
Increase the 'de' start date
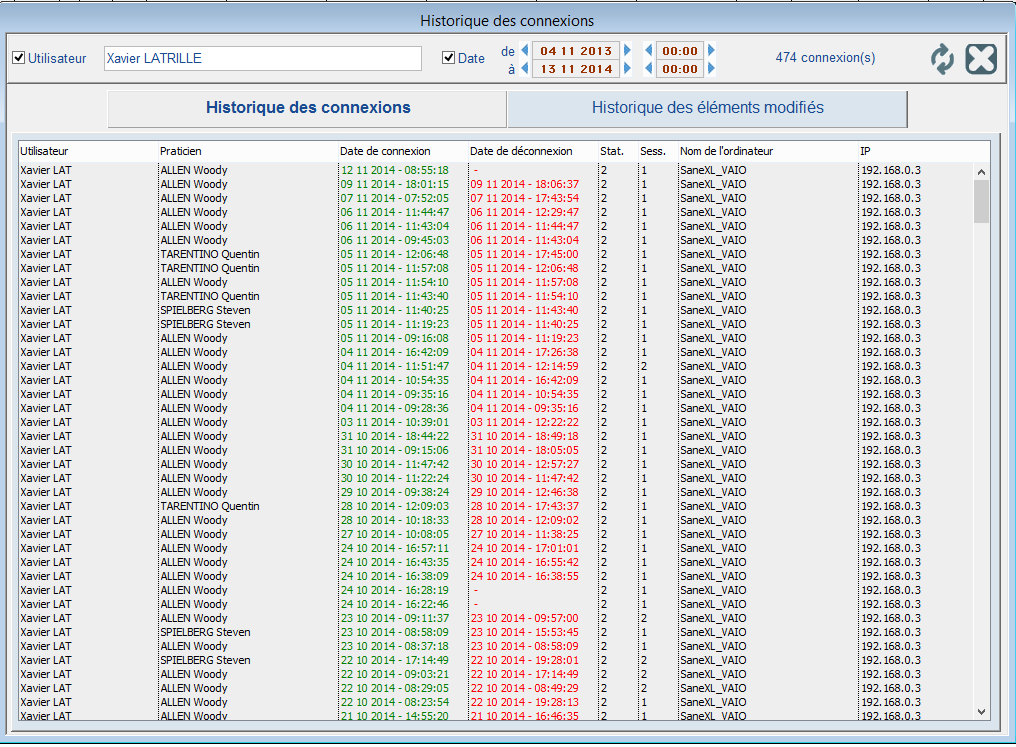coord(628,50)
